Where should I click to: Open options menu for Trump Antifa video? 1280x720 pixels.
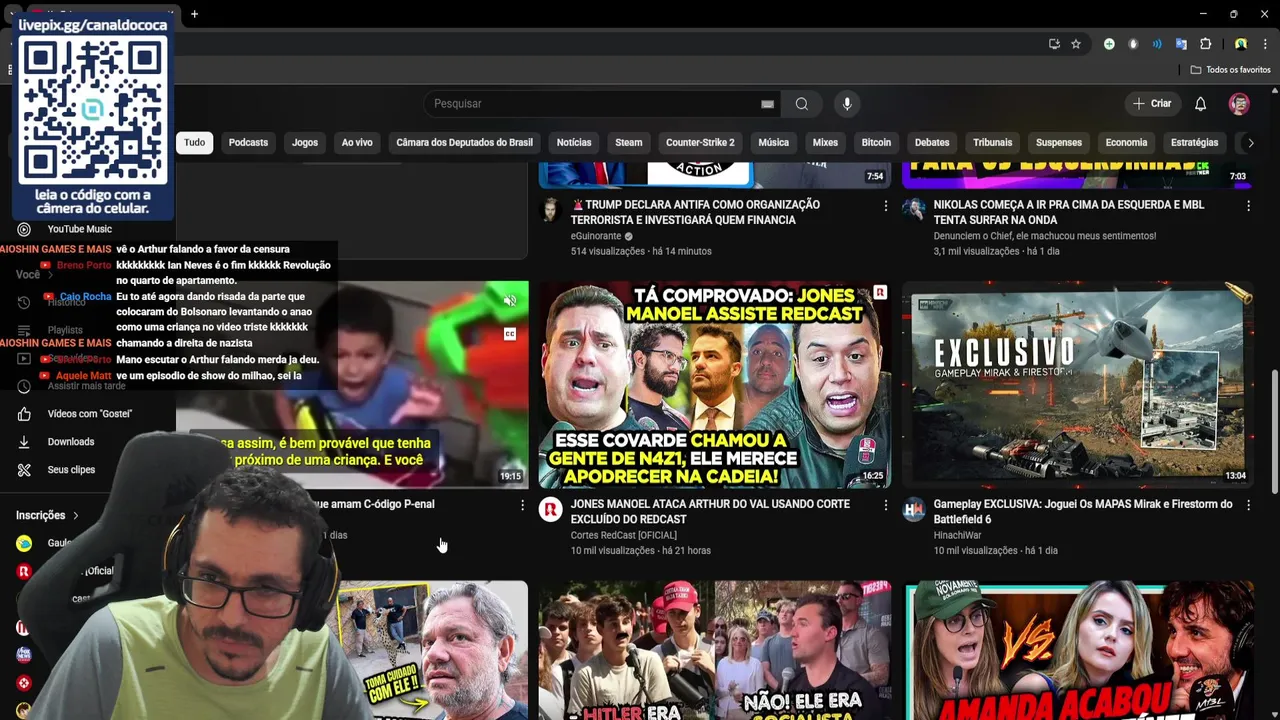tap(885, 206)
